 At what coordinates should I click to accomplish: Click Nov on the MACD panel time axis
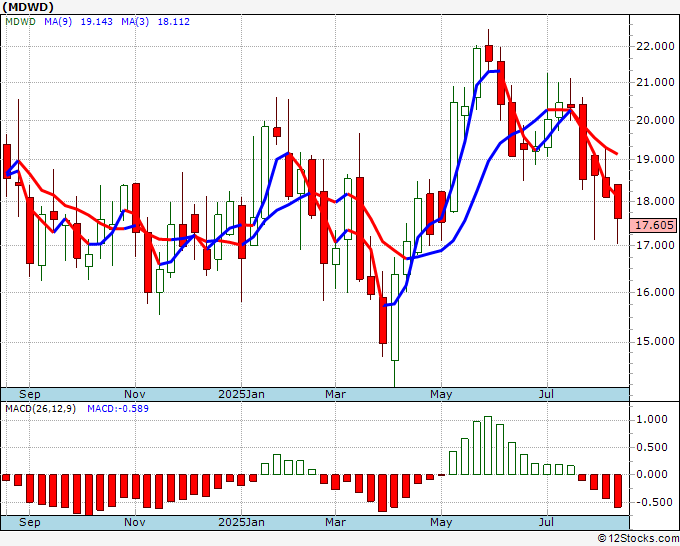coord(135,522)
